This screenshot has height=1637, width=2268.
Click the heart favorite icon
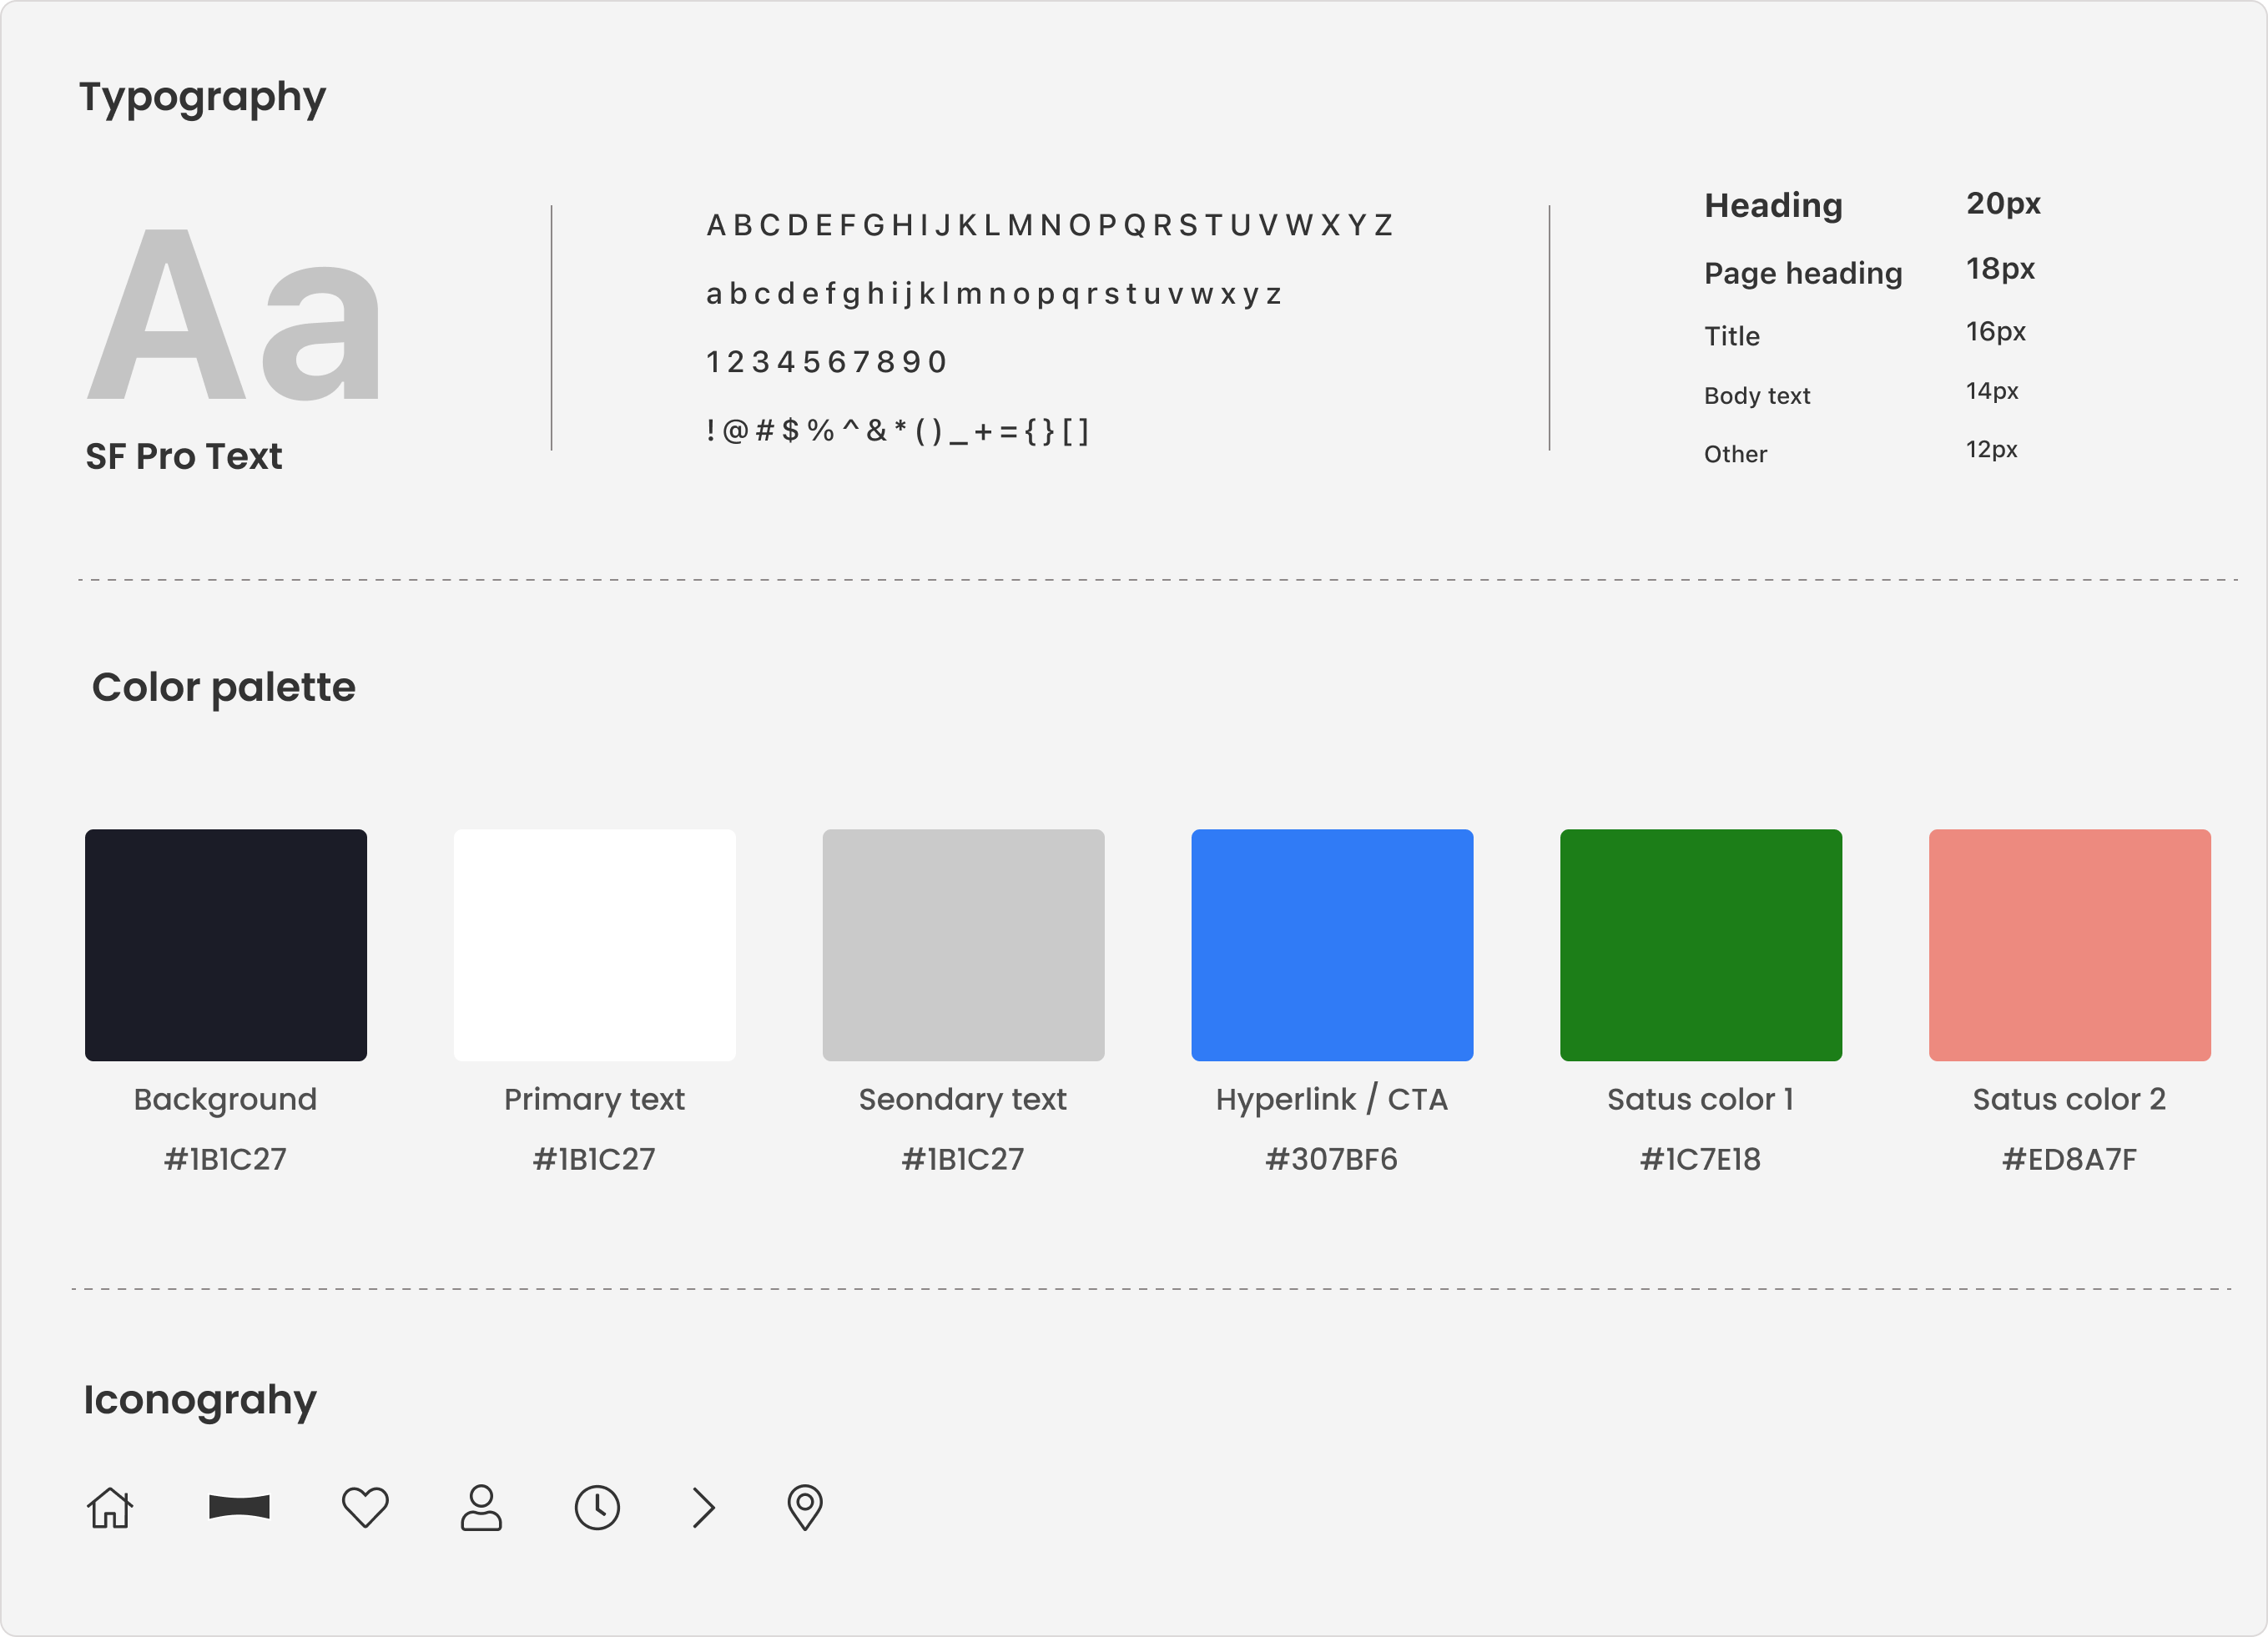tap(365, 1507)
